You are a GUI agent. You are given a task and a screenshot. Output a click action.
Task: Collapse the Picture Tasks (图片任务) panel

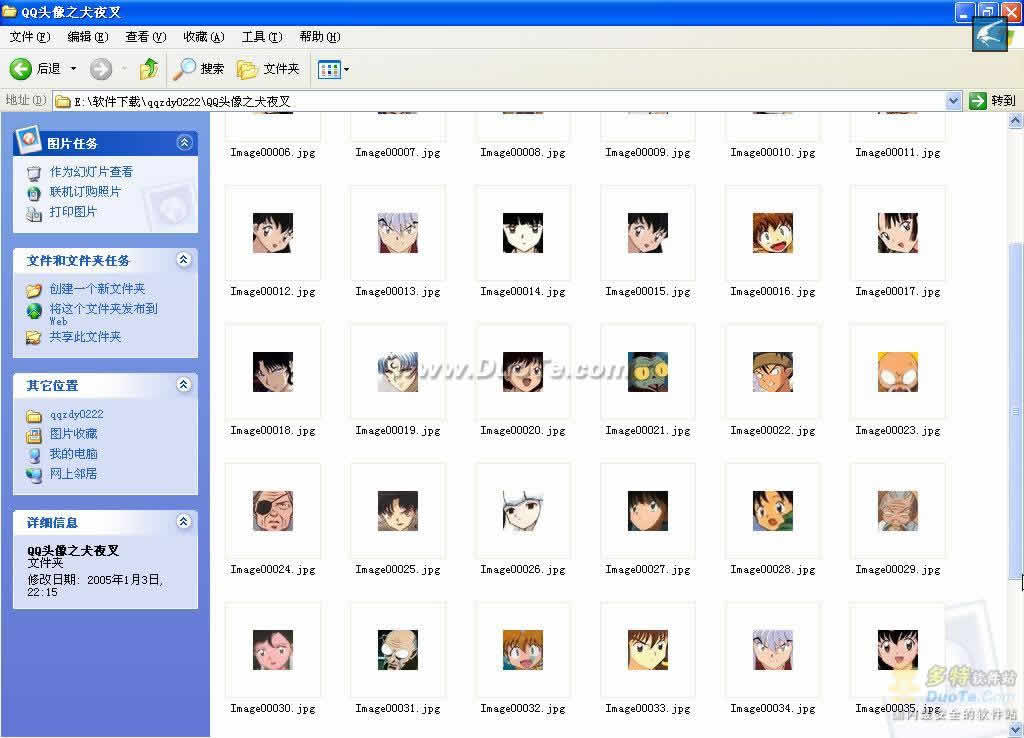pyautogui.click(x=184, y=142)
